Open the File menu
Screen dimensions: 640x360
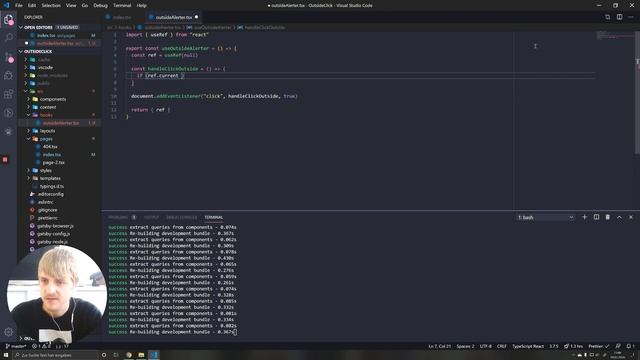19,5
